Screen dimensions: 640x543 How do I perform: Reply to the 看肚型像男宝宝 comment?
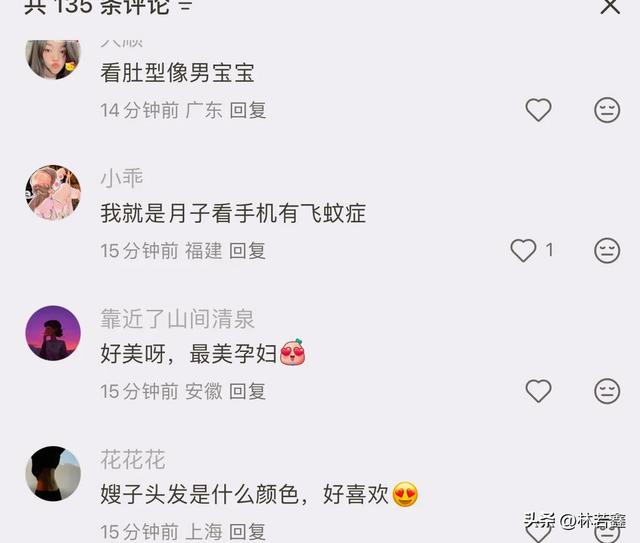coord(248,110)
